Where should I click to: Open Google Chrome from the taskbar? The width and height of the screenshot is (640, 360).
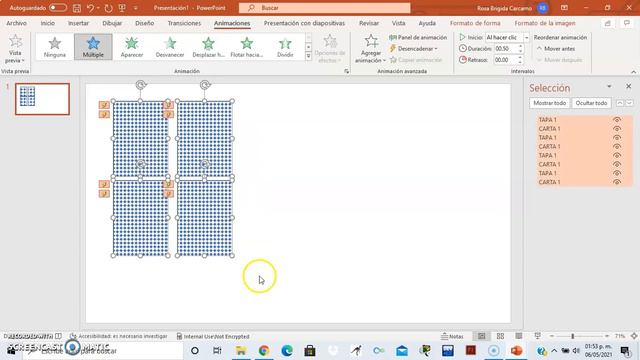click(264, 350)
